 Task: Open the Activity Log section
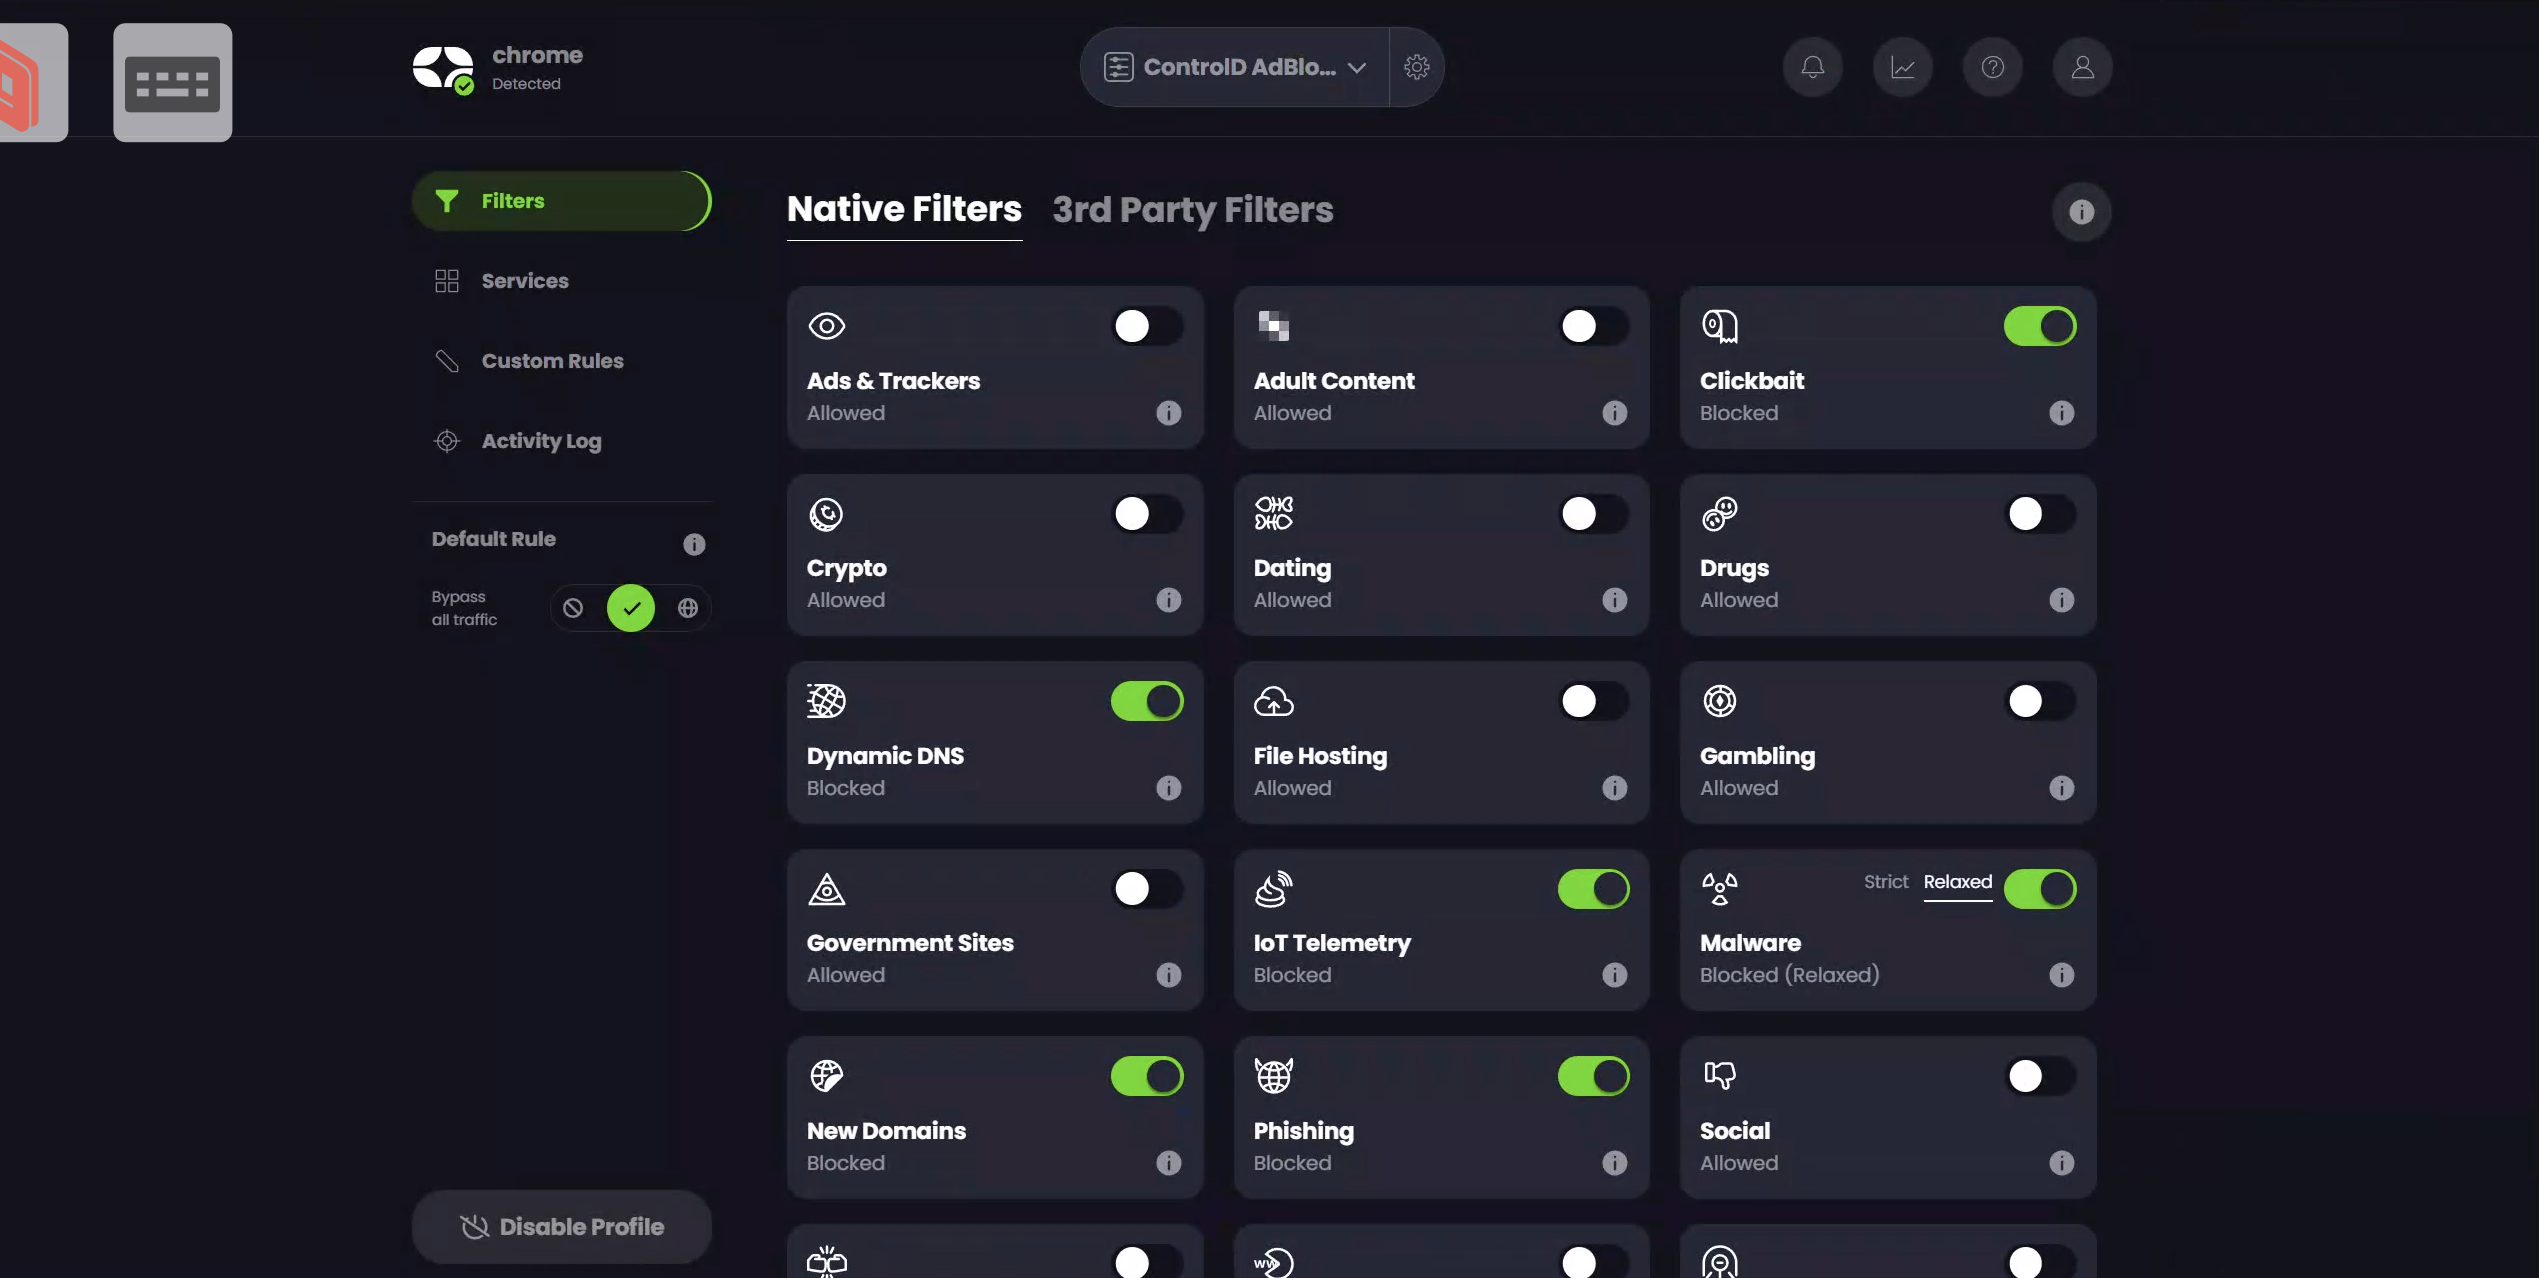coord(561,441)
